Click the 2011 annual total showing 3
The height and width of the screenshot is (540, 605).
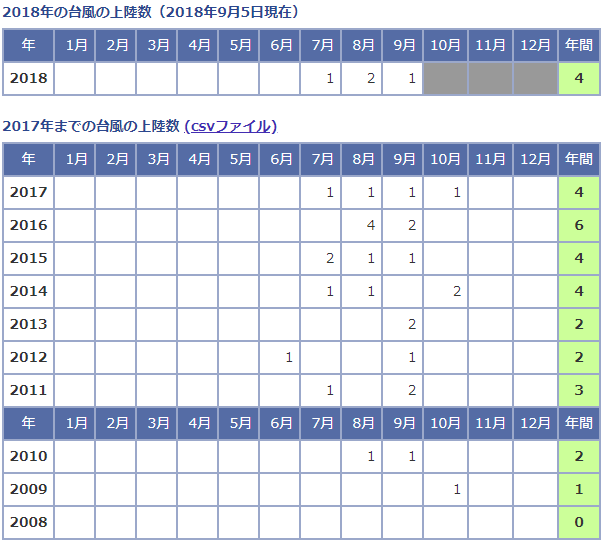coord(579,390)
